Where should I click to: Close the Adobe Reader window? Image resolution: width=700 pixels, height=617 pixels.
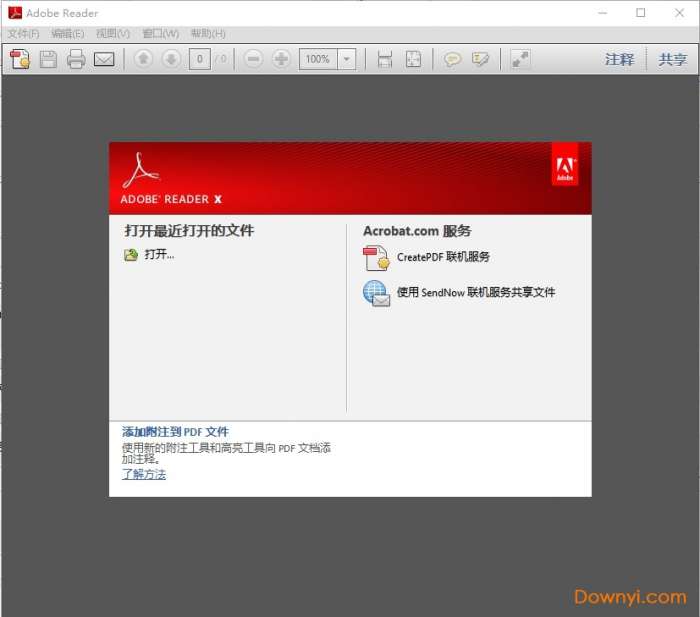coord(679,13)
